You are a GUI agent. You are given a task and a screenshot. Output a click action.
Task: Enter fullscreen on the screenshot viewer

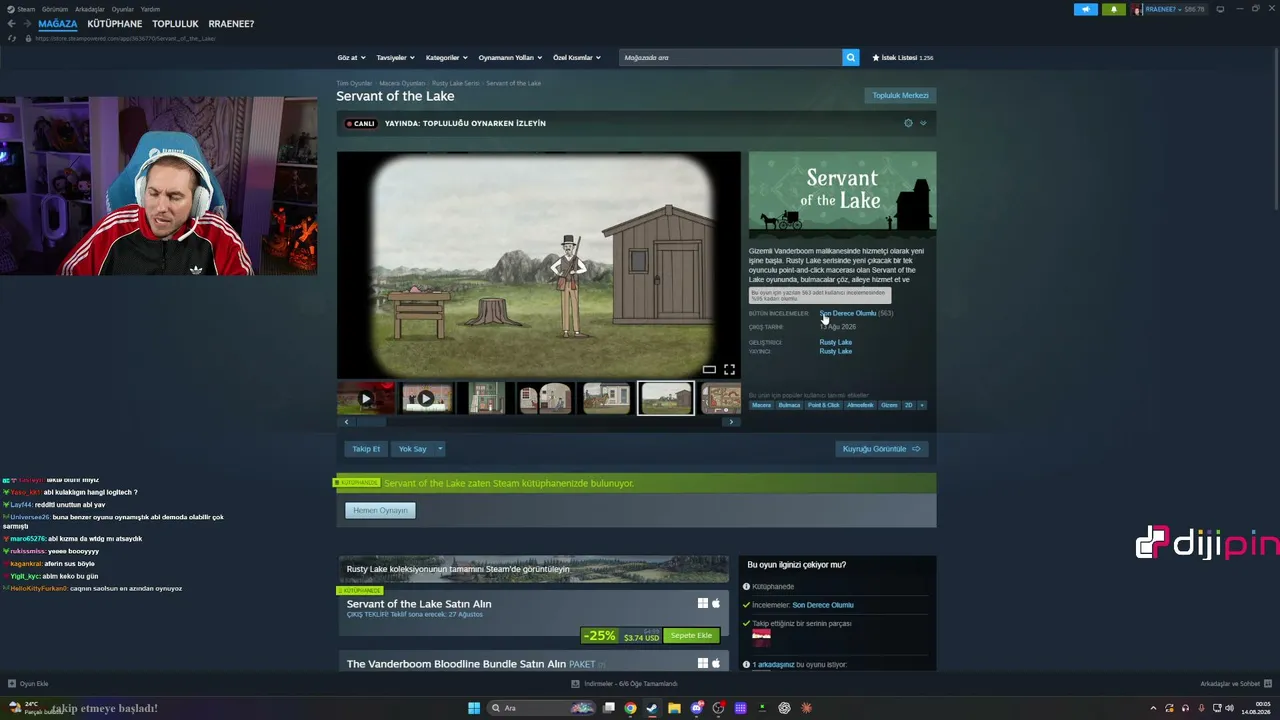729,370
